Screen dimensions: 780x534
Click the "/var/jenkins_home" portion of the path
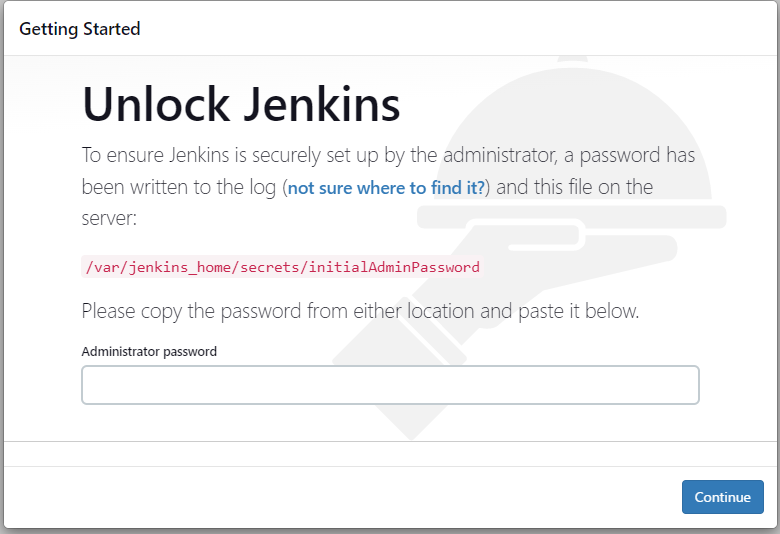pyautogui.click(x=160, y=267)
